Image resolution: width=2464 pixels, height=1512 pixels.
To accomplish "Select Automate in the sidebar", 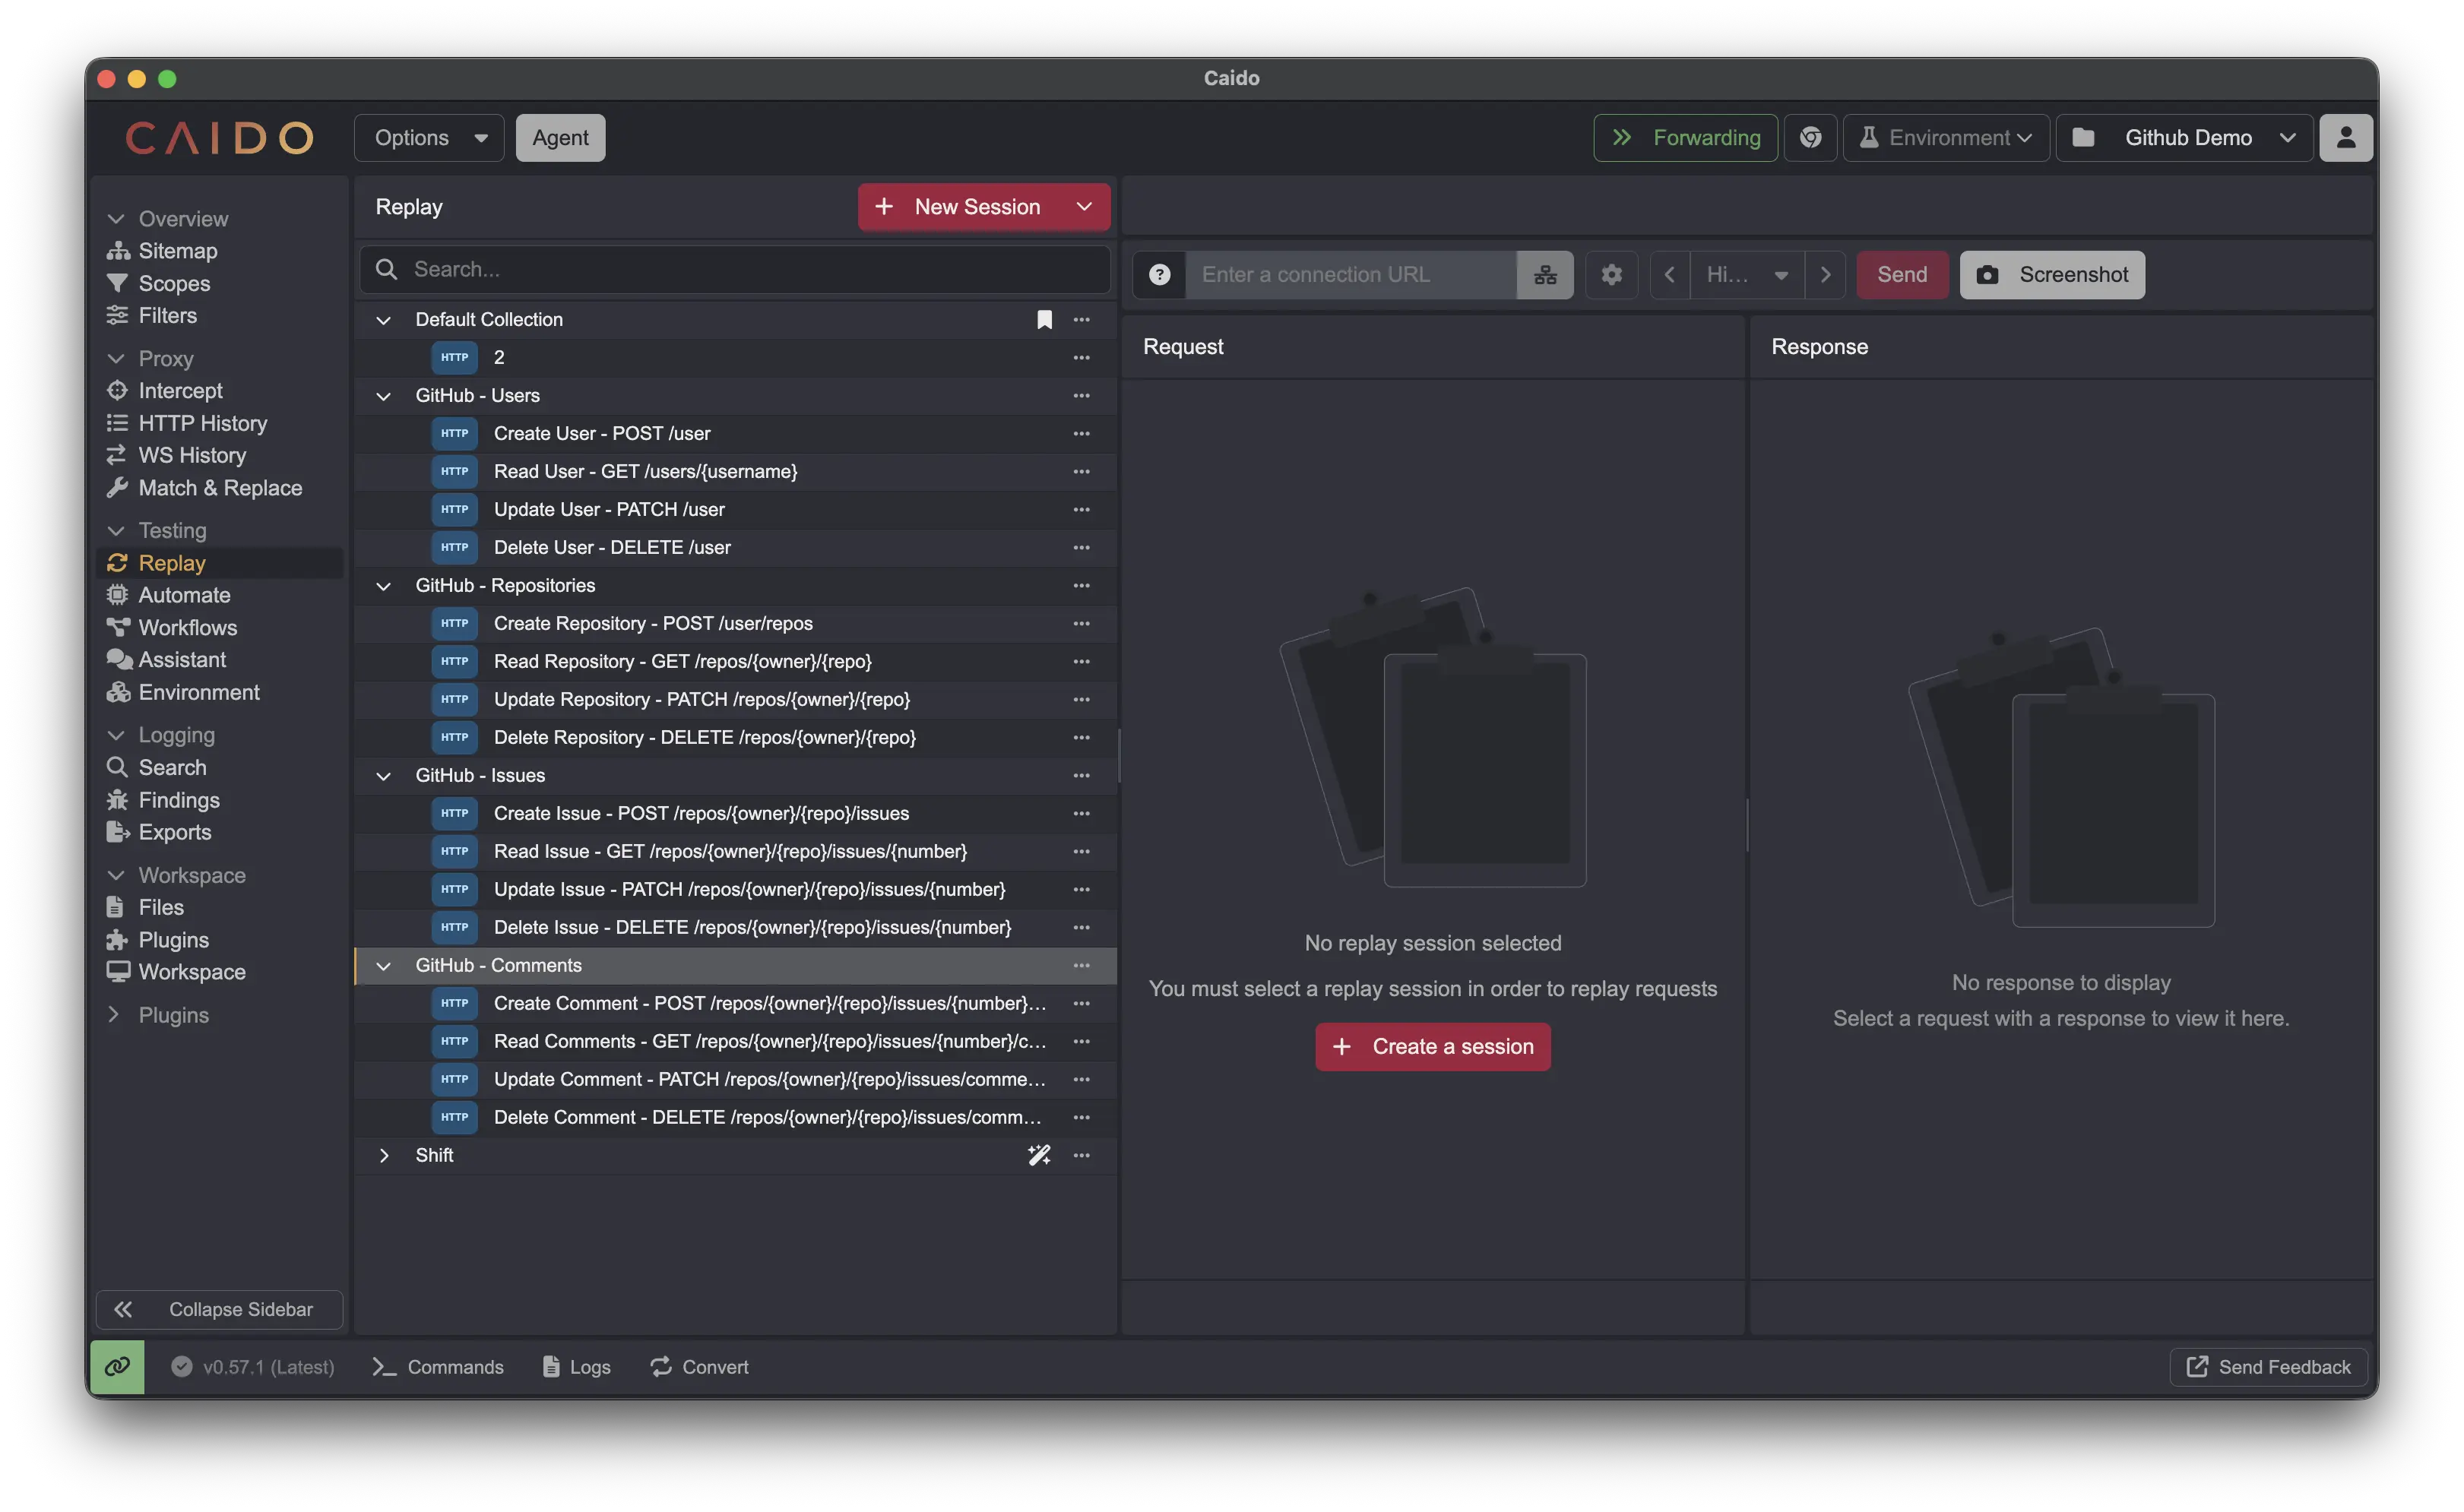I will click(184, 595).
